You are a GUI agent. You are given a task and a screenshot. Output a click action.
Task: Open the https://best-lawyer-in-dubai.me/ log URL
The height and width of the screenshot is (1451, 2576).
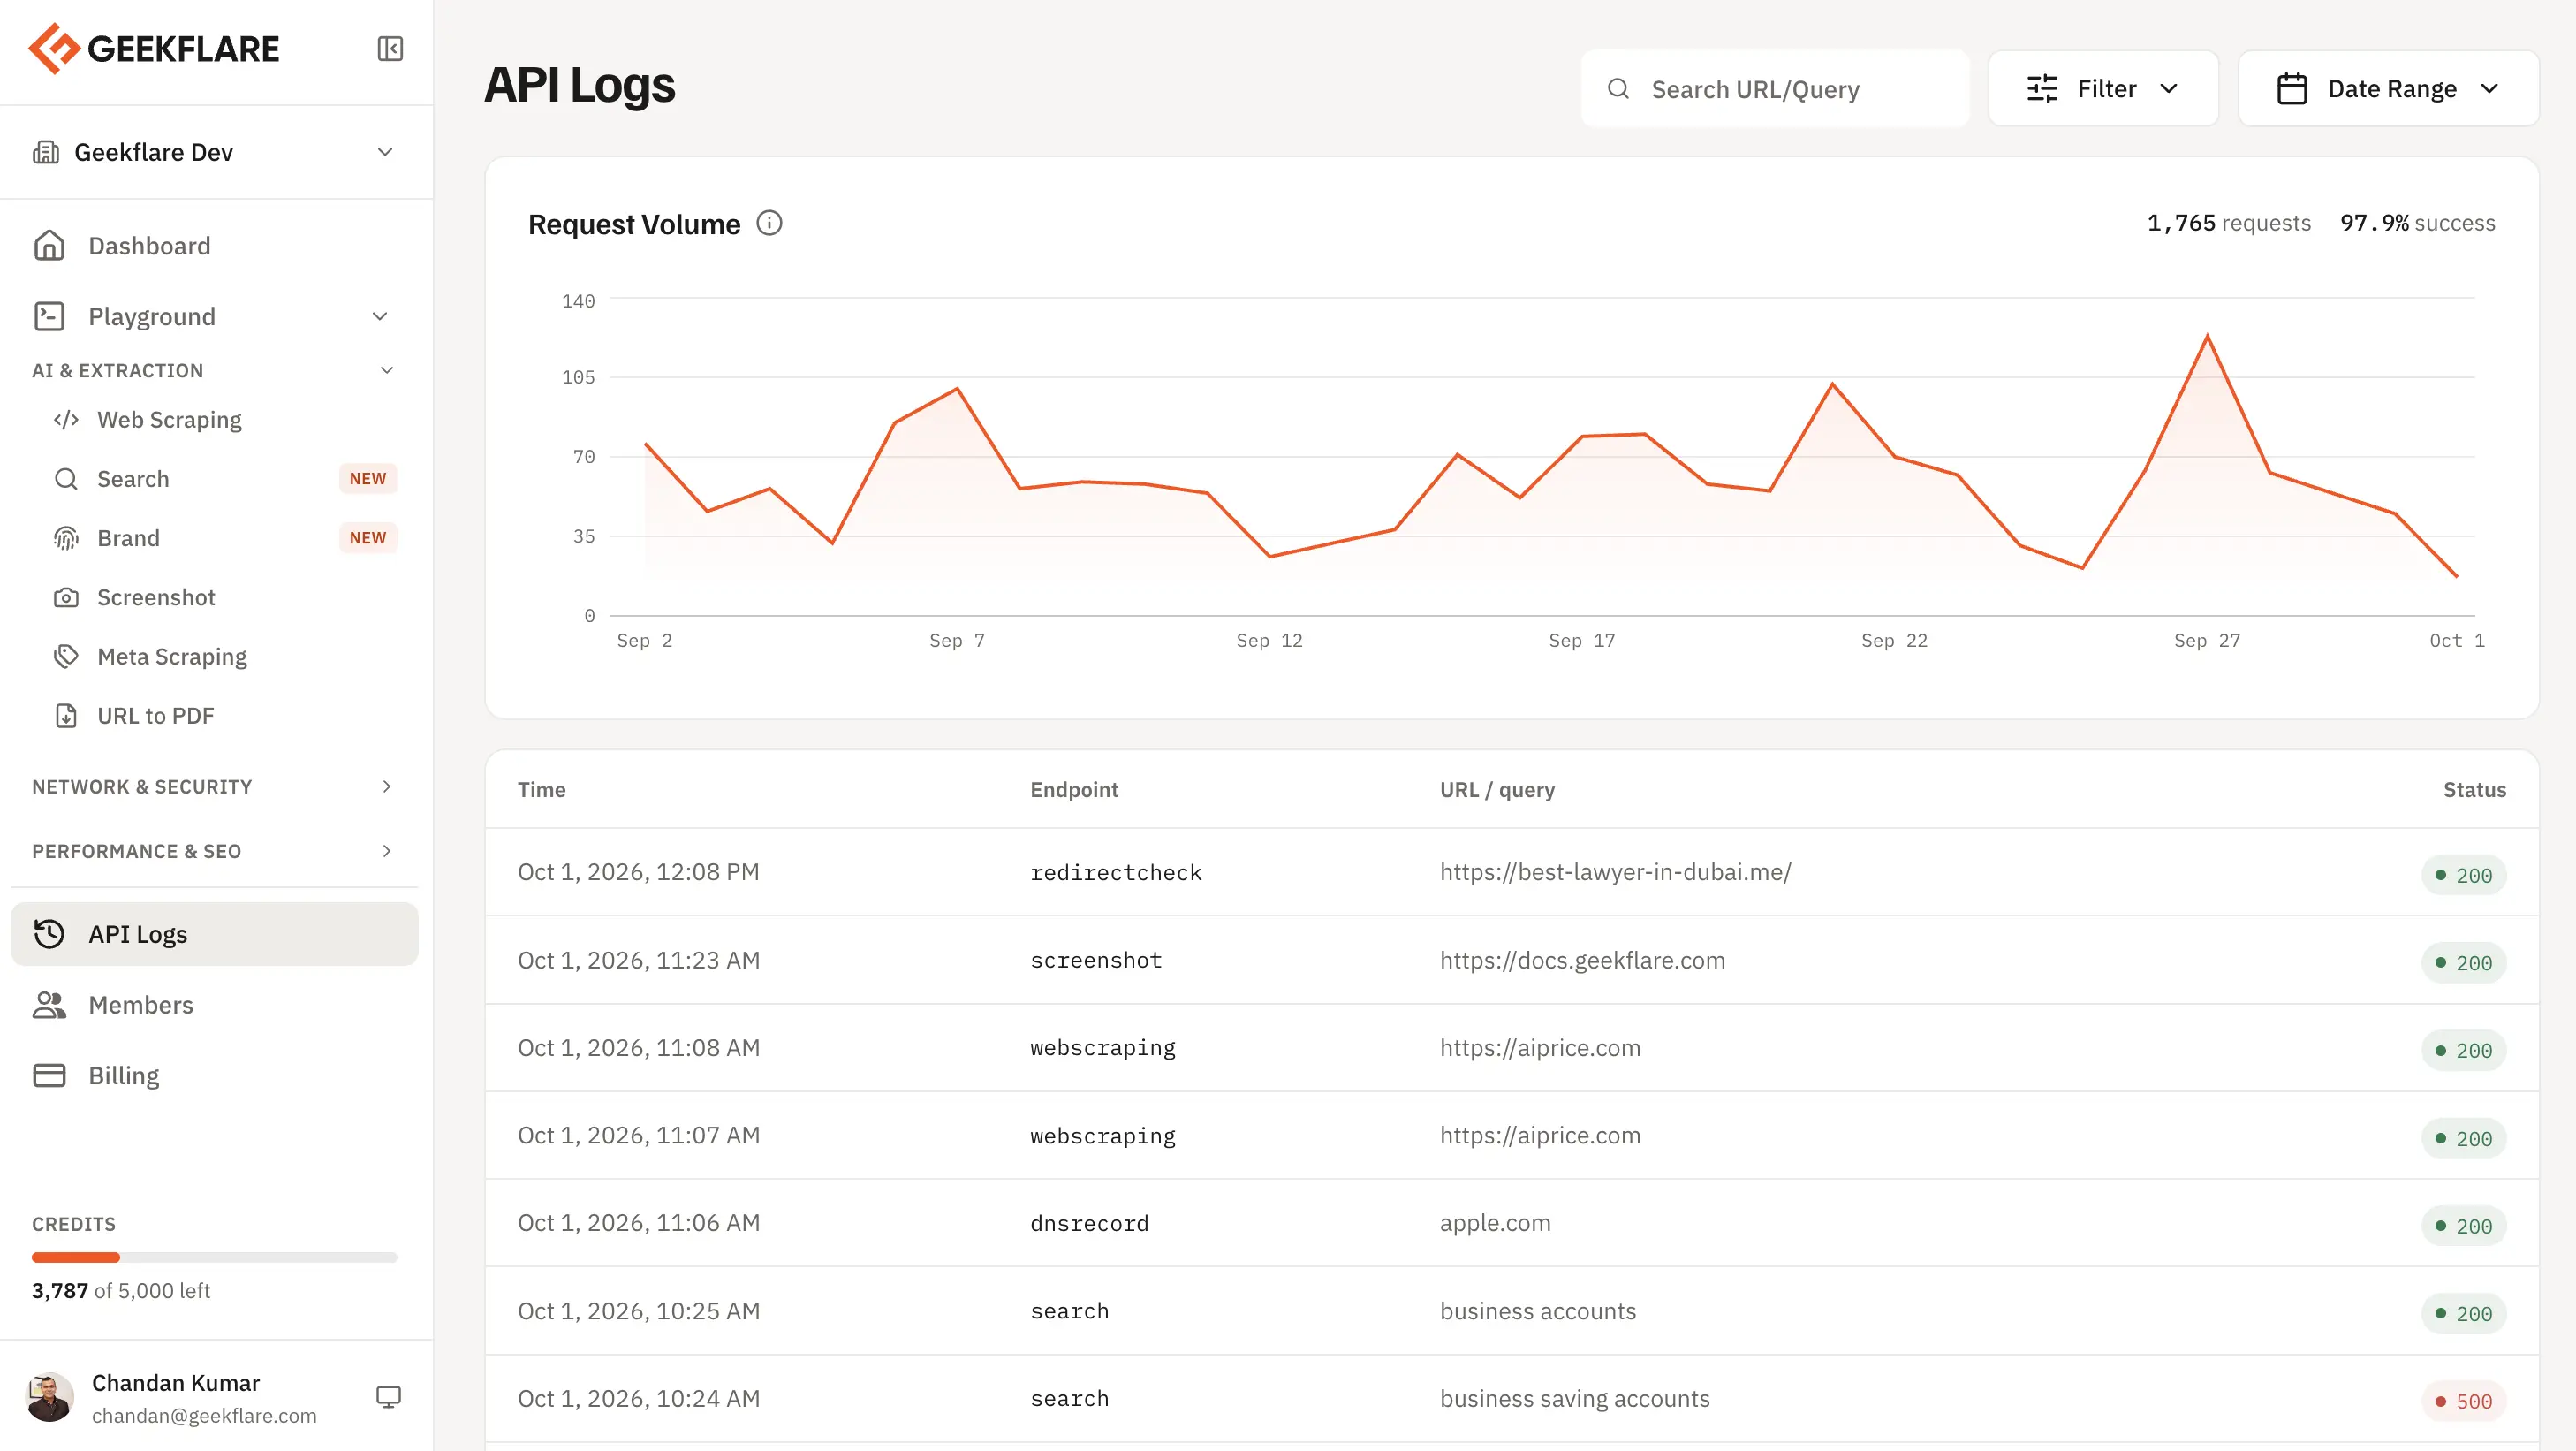click(x=1615, y=872)
